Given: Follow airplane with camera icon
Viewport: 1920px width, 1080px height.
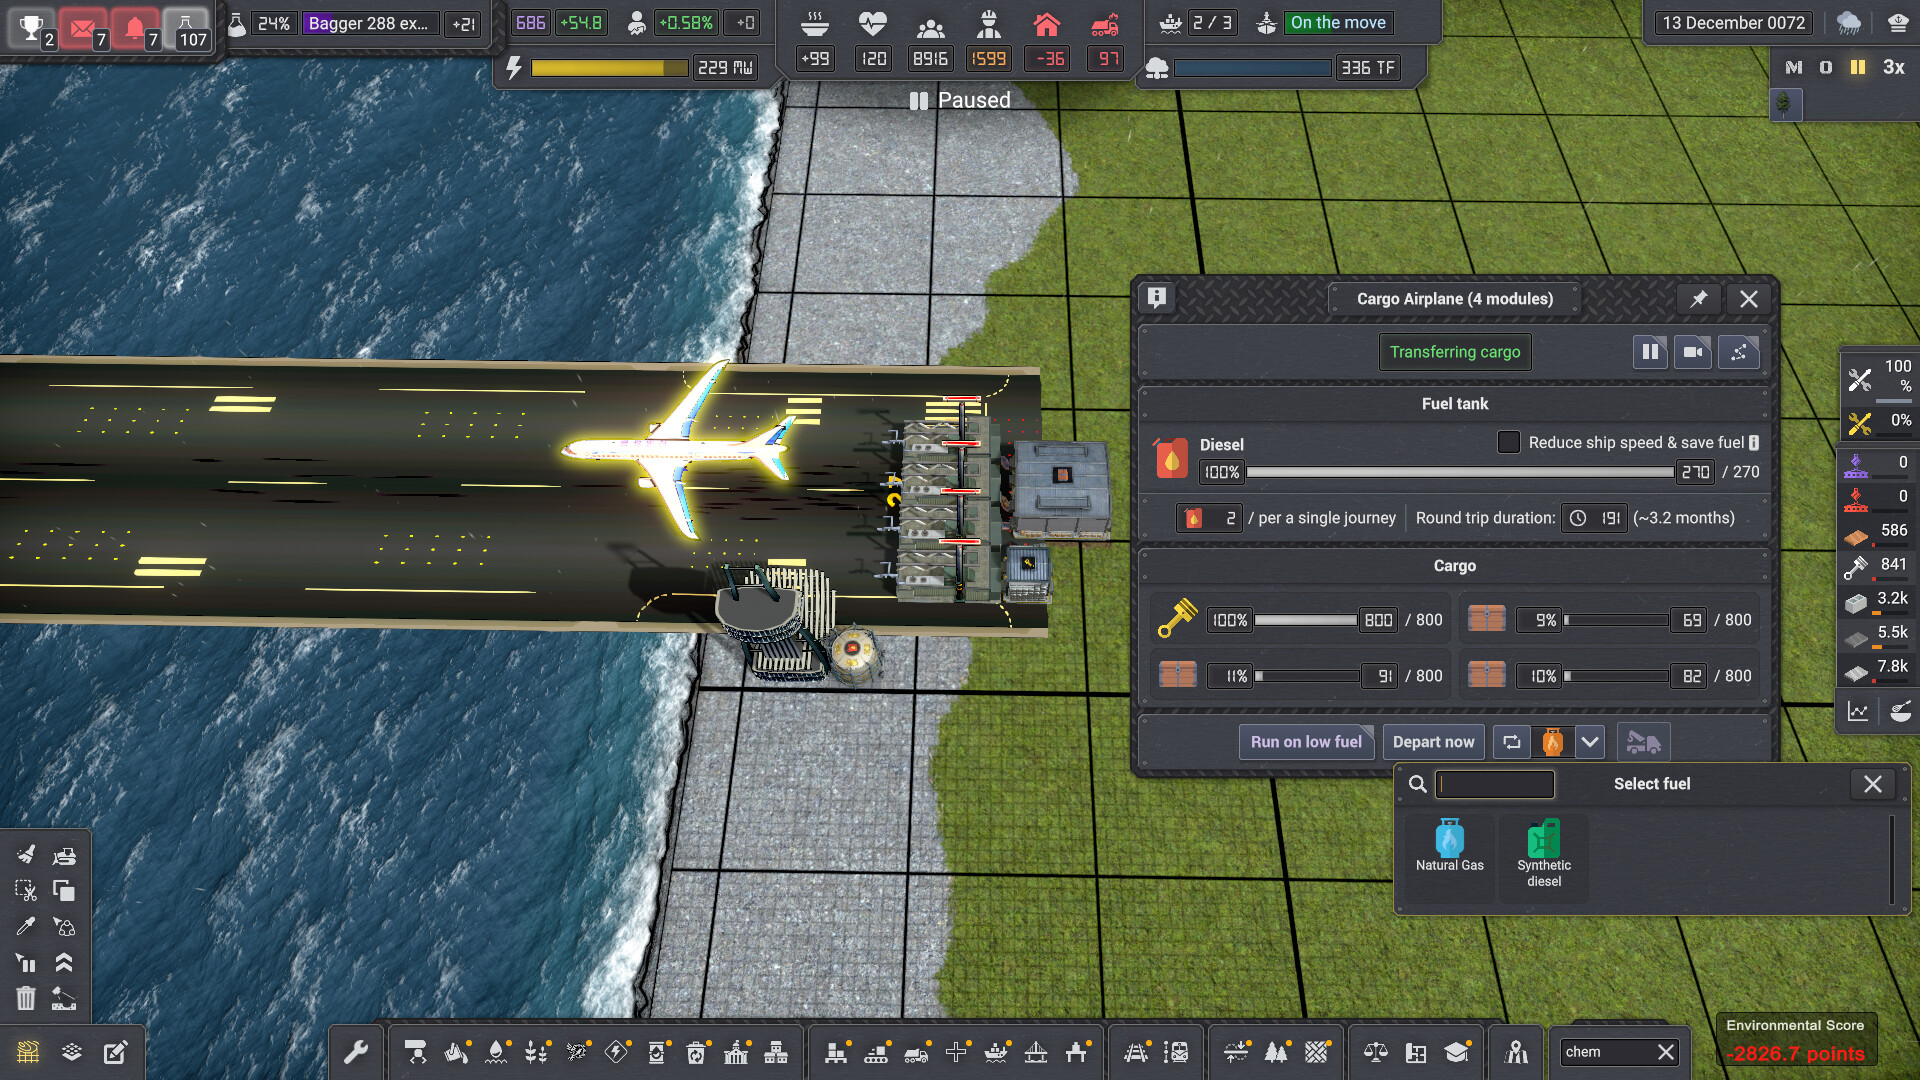Looking at the screenshot, I should (x=1693, y=352).
